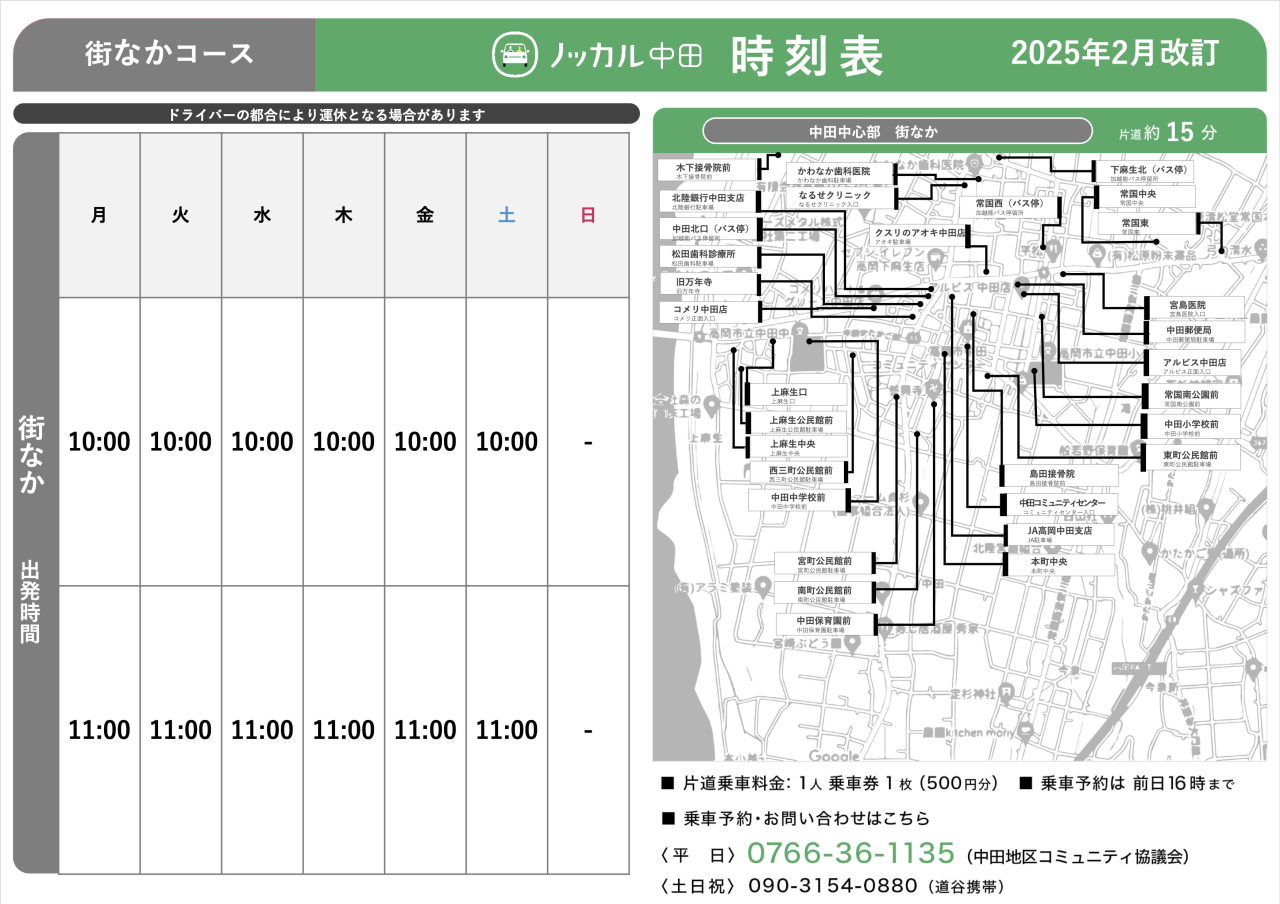The image size is (1280, 904).
Task: Click the 11:00 cell under 月
Action: (x=99, y=730)
